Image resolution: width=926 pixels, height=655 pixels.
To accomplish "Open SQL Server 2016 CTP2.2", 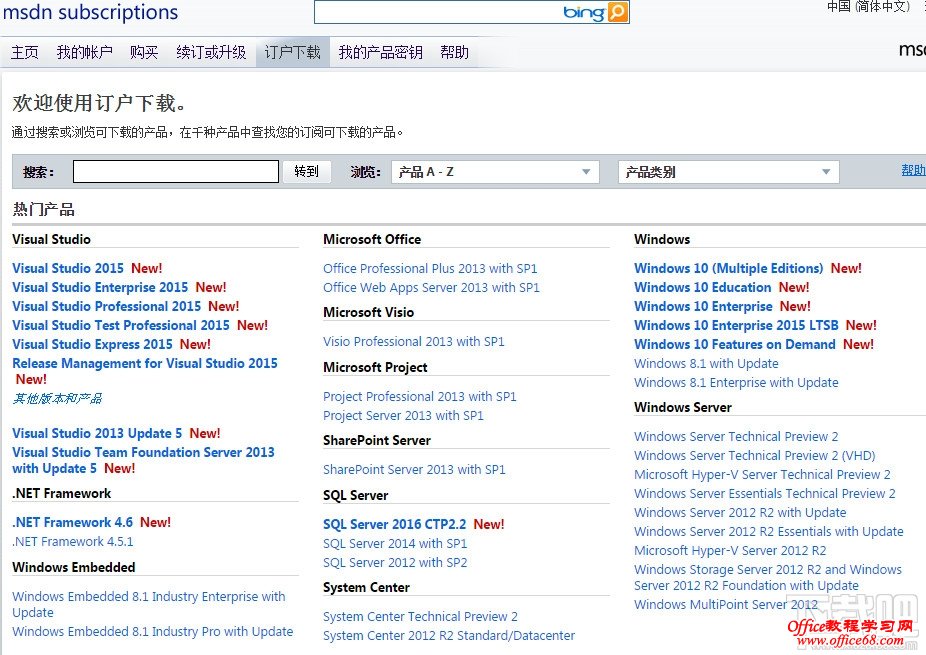I will click(395, 524).
